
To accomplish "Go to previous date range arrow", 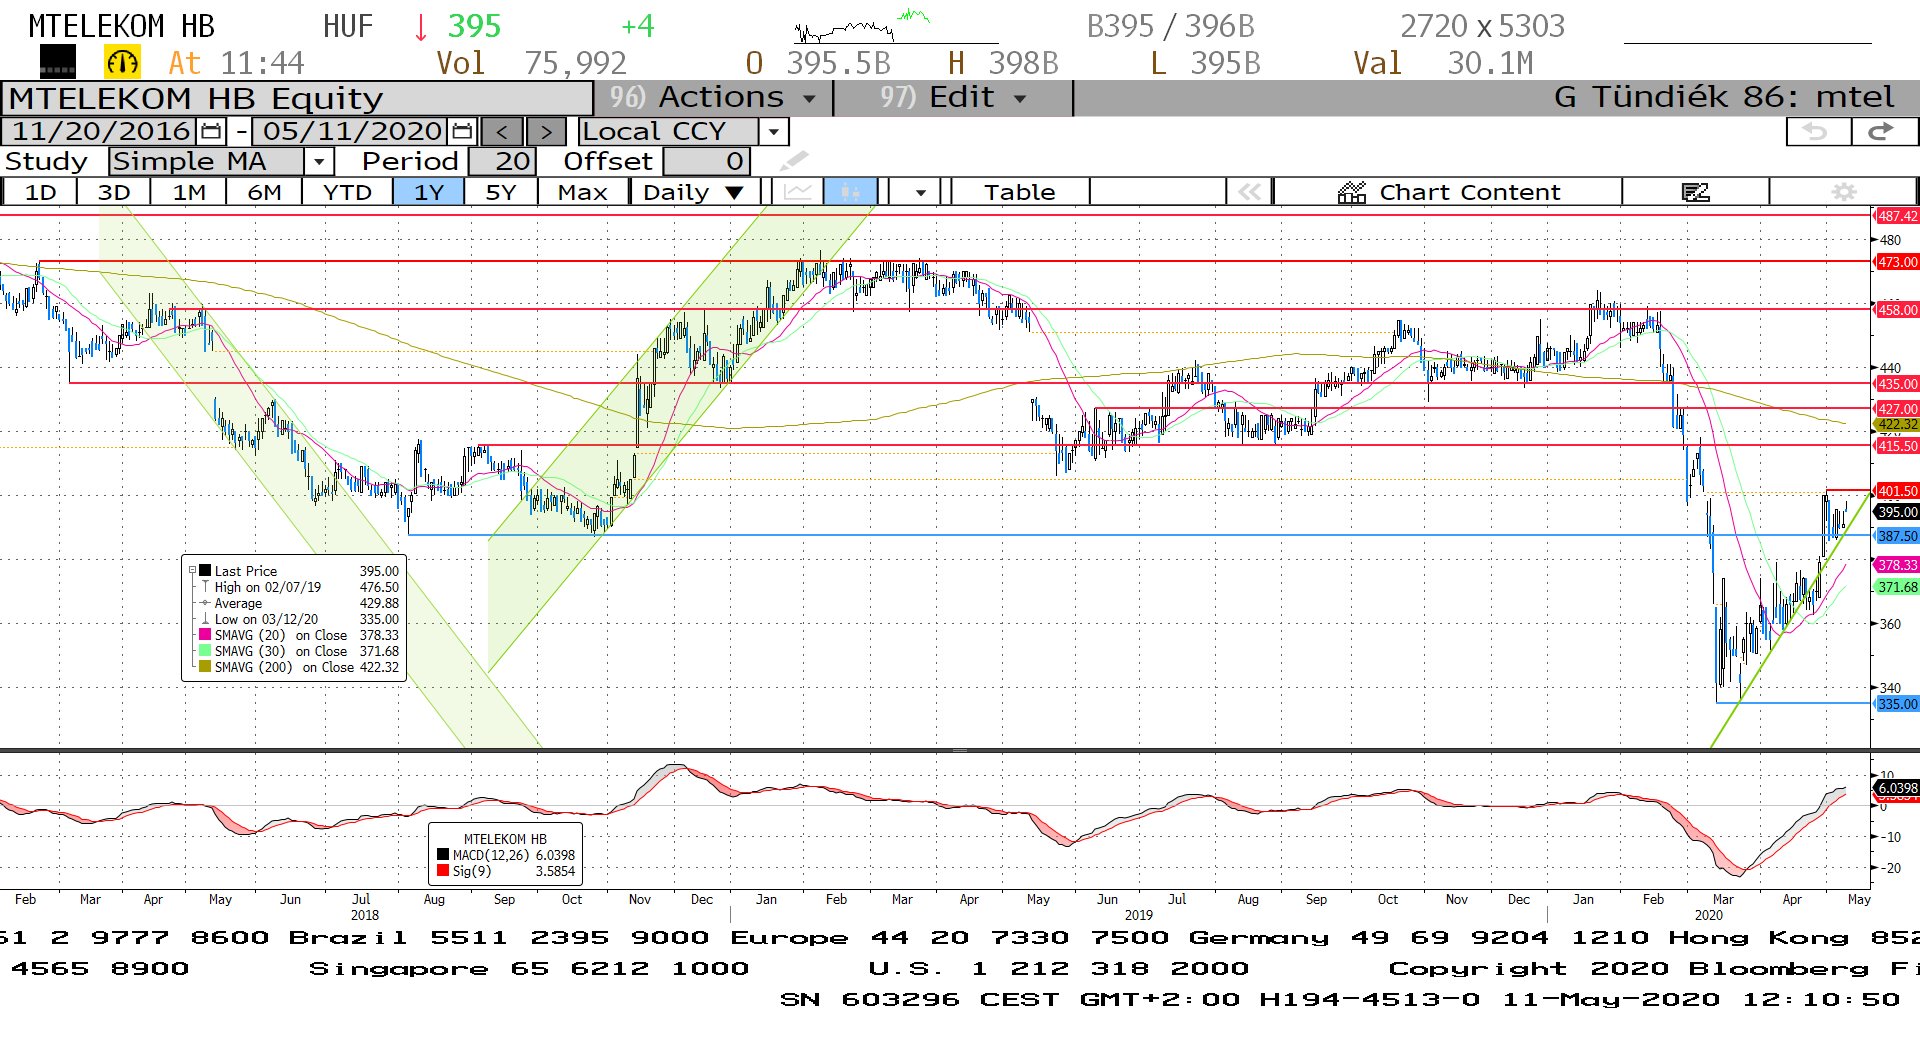I will (502, 132).
